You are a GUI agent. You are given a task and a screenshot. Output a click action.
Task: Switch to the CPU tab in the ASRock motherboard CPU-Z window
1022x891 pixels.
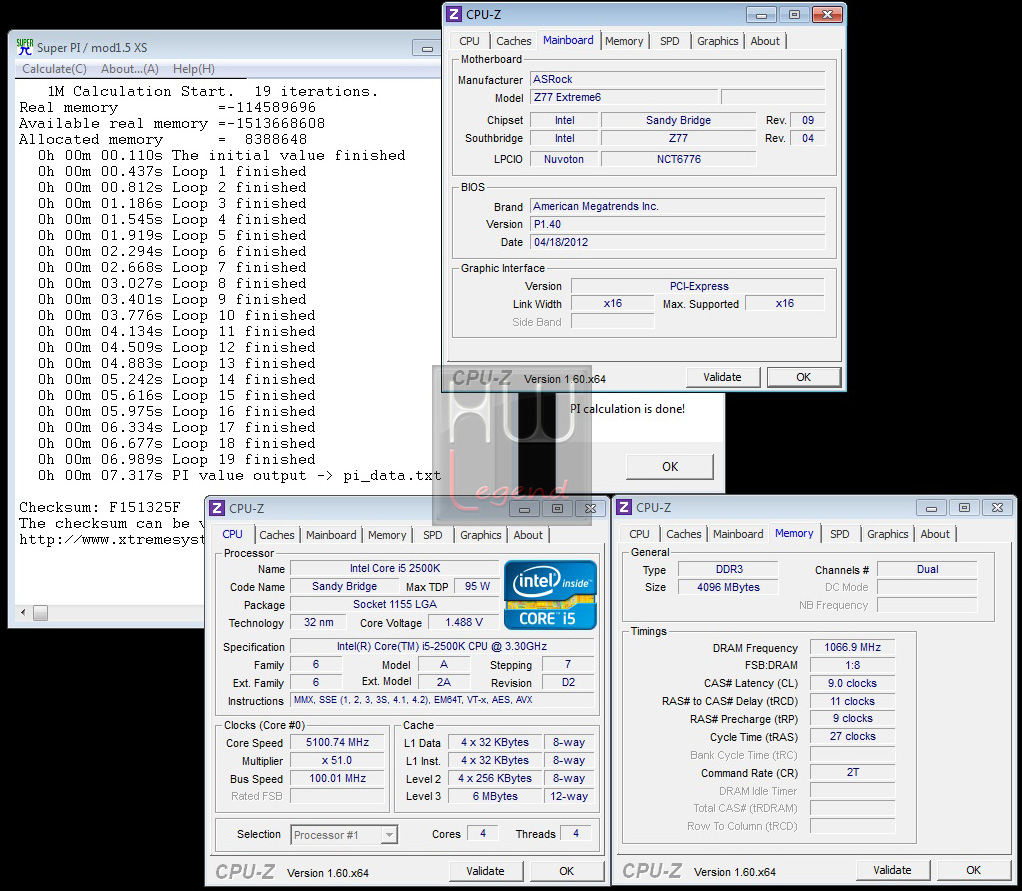(x=469, y=41)
